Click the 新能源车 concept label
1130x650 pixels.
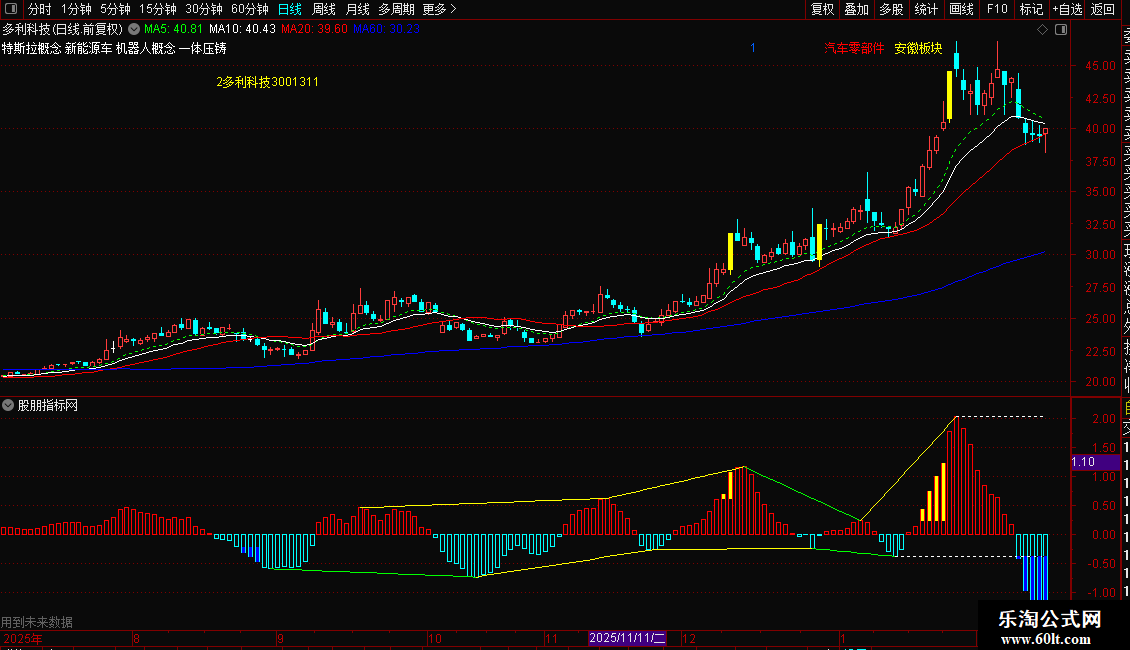[x=88, y=48]
